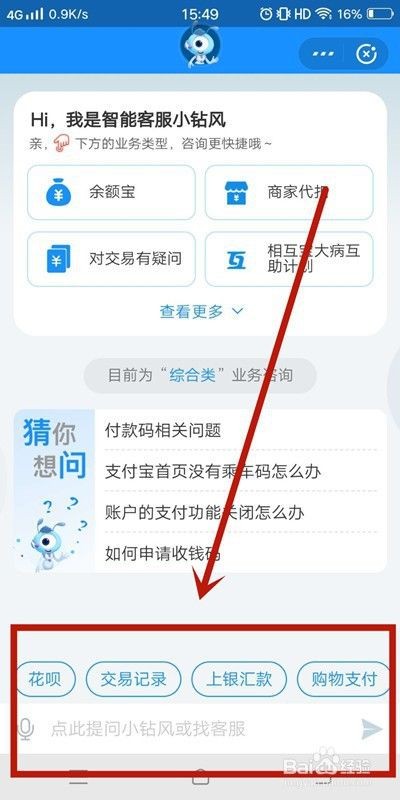The height and width of the screenshot is (800, 400).
Task: Select the 商家代扣 shop icon
Action: 236,192
